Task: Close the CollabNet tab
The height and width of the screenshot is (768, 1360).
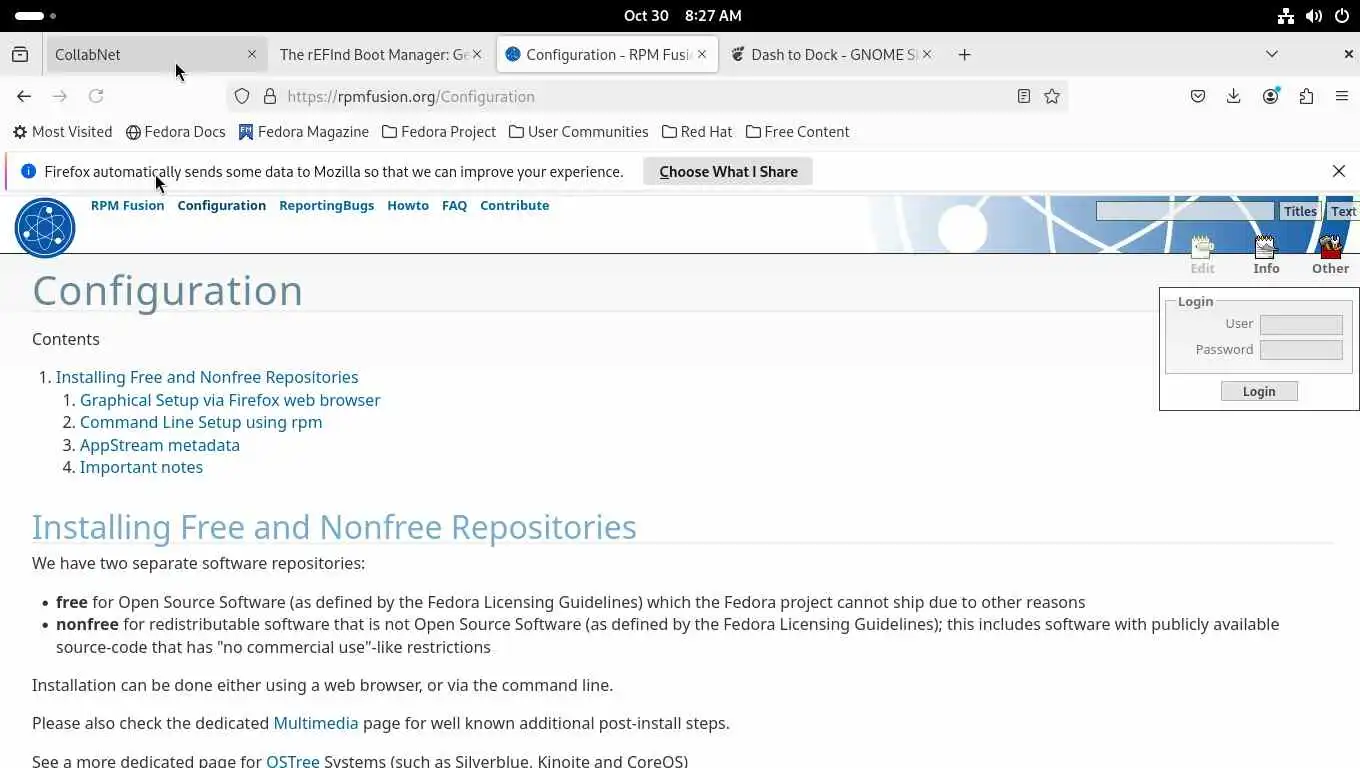Action: (x=252, y=55)
